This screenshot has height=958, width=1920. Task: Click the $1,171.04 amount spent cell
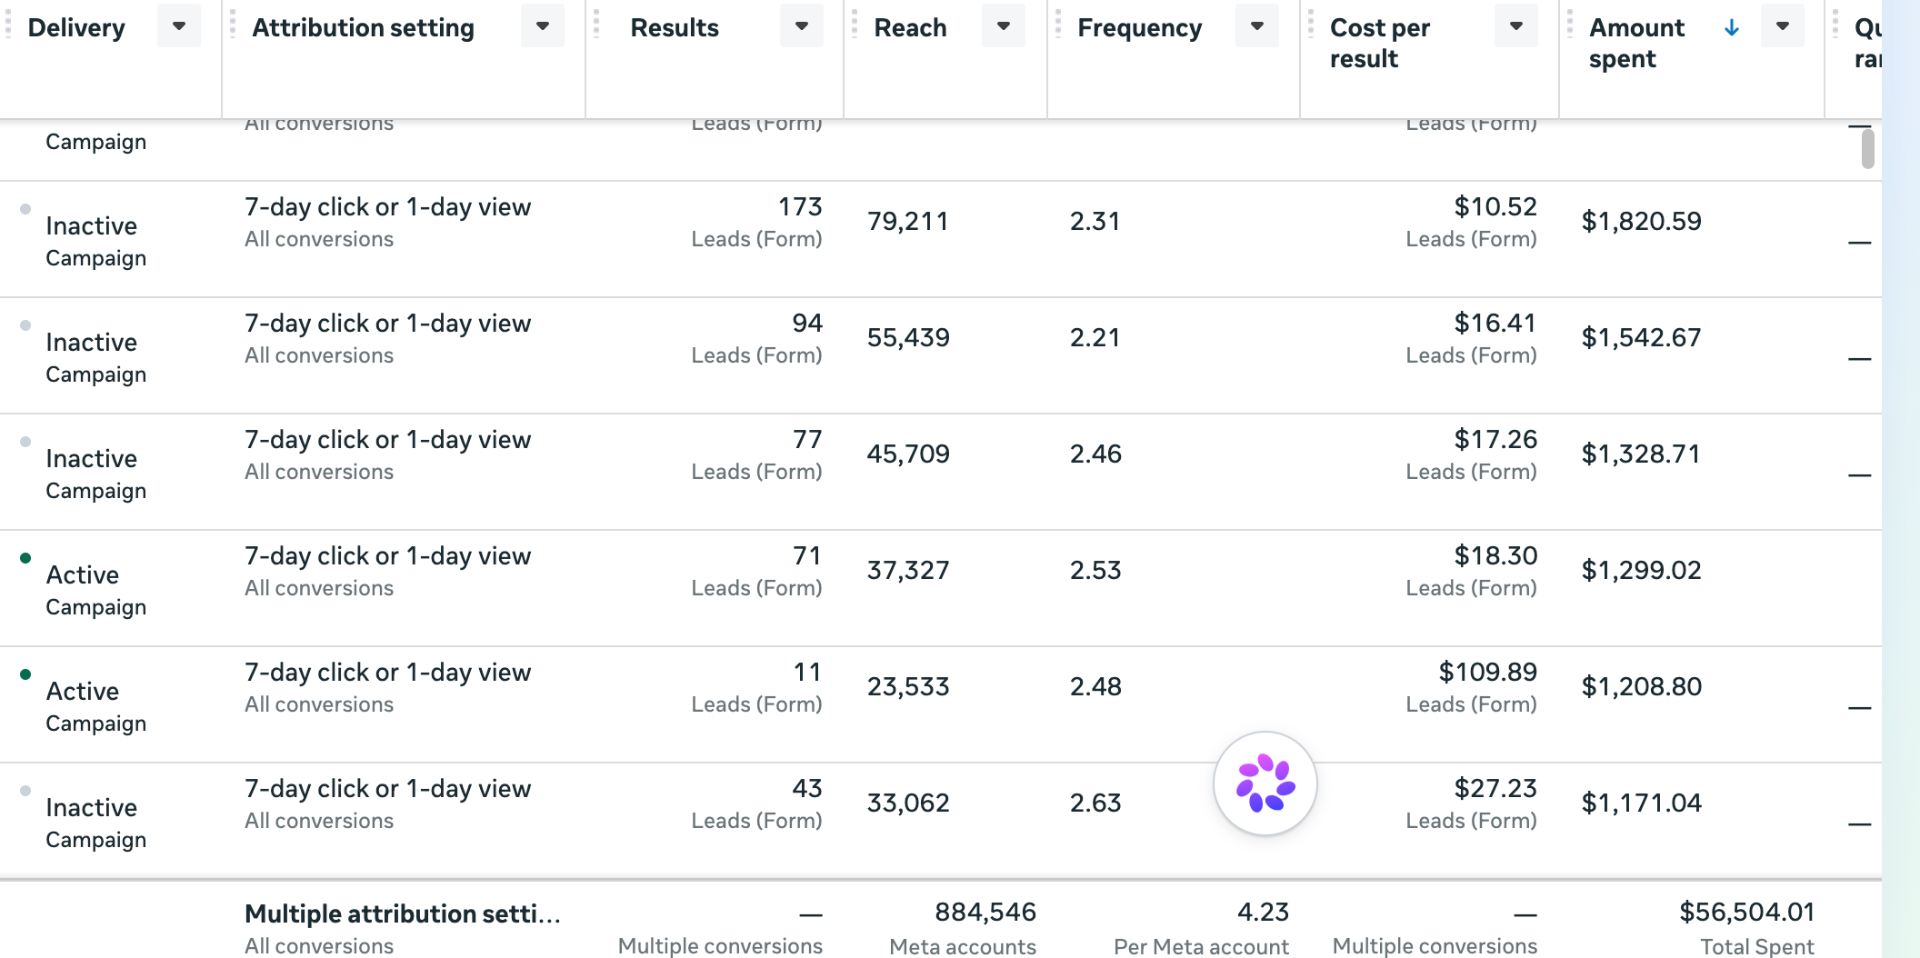coord(1641,803)
